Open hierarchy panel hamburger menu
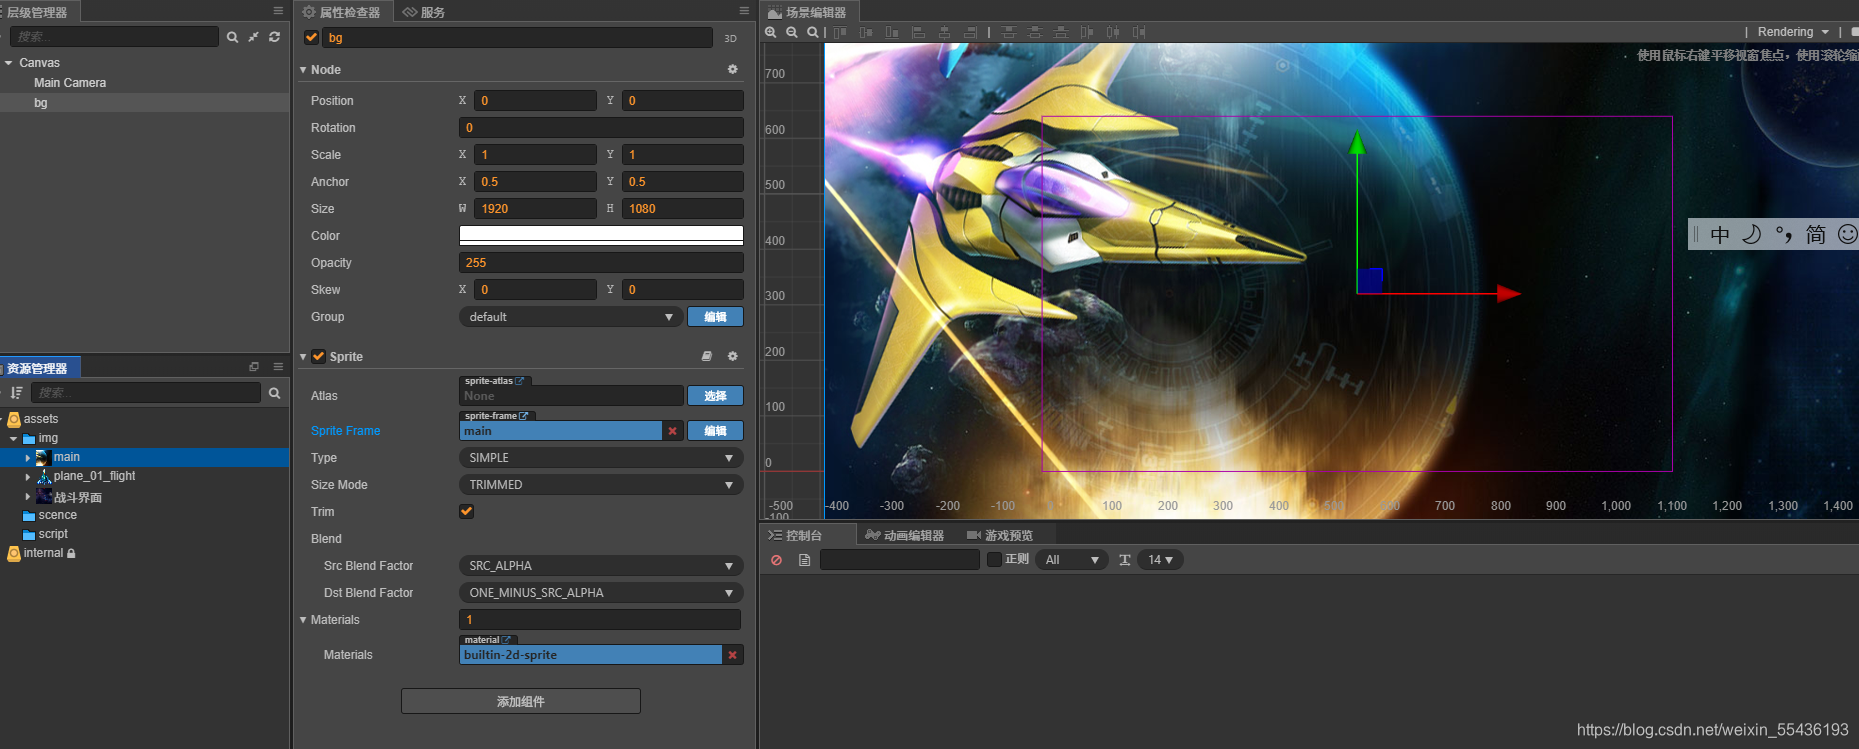The width and height of the screenshot is (1859, 749). pos(278,11)
